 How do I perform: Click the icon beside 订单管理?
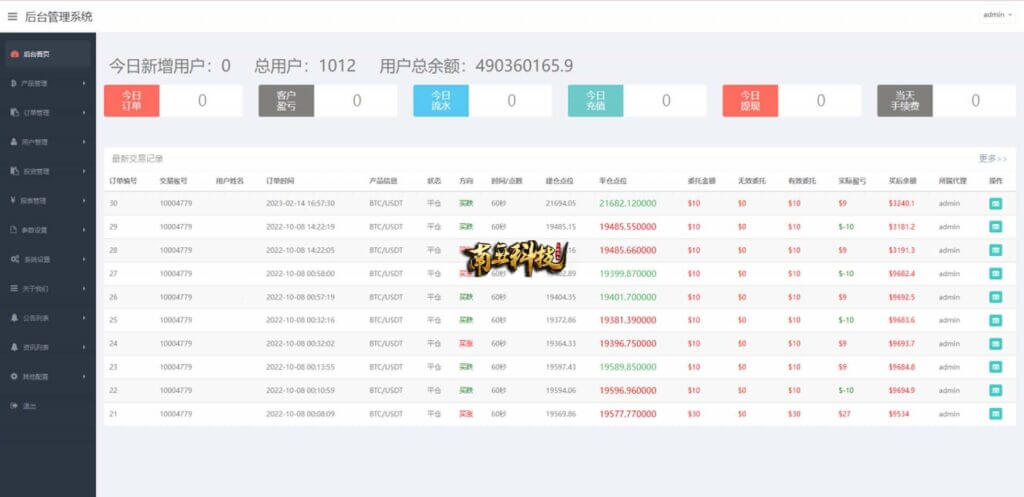(x=14, y=112)
